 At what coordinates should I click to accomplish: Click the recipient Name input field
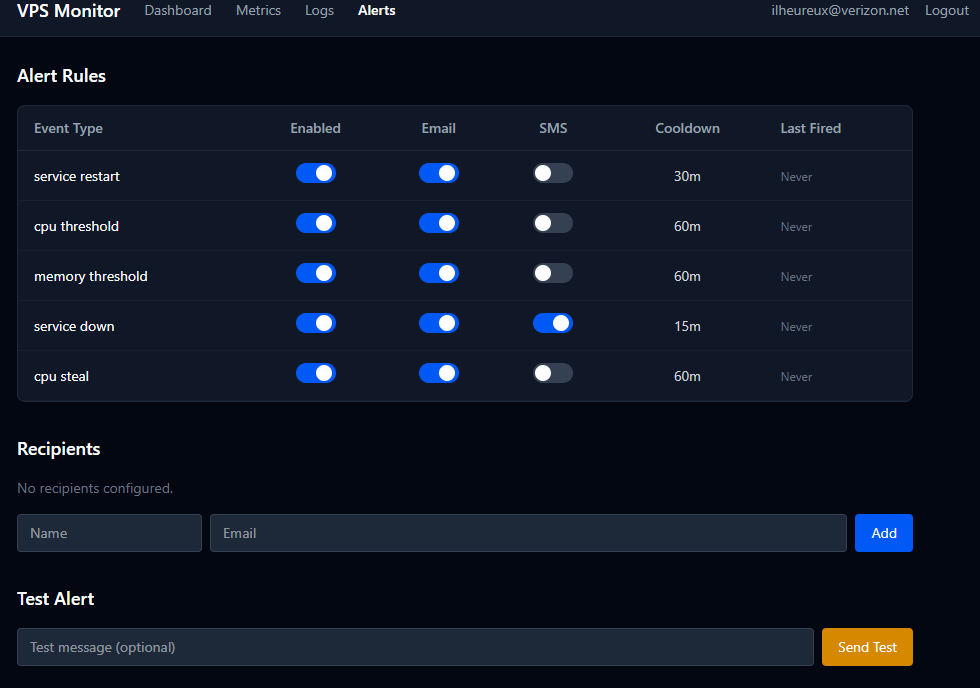pyautogui.click(x=108, y=532)
